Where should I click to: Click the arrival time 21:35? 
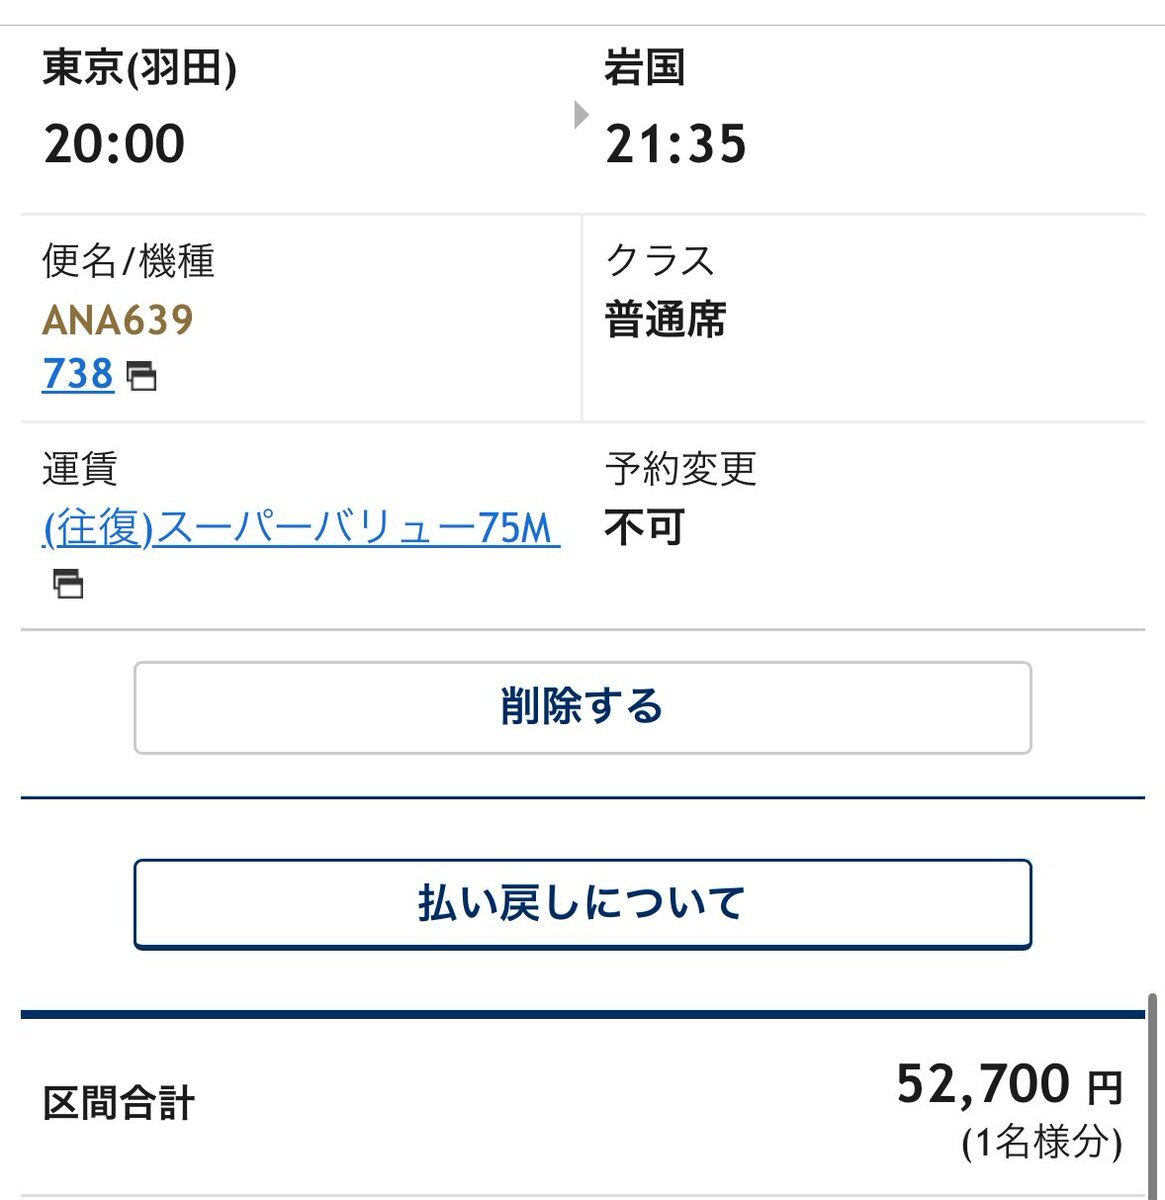point(676,144)
